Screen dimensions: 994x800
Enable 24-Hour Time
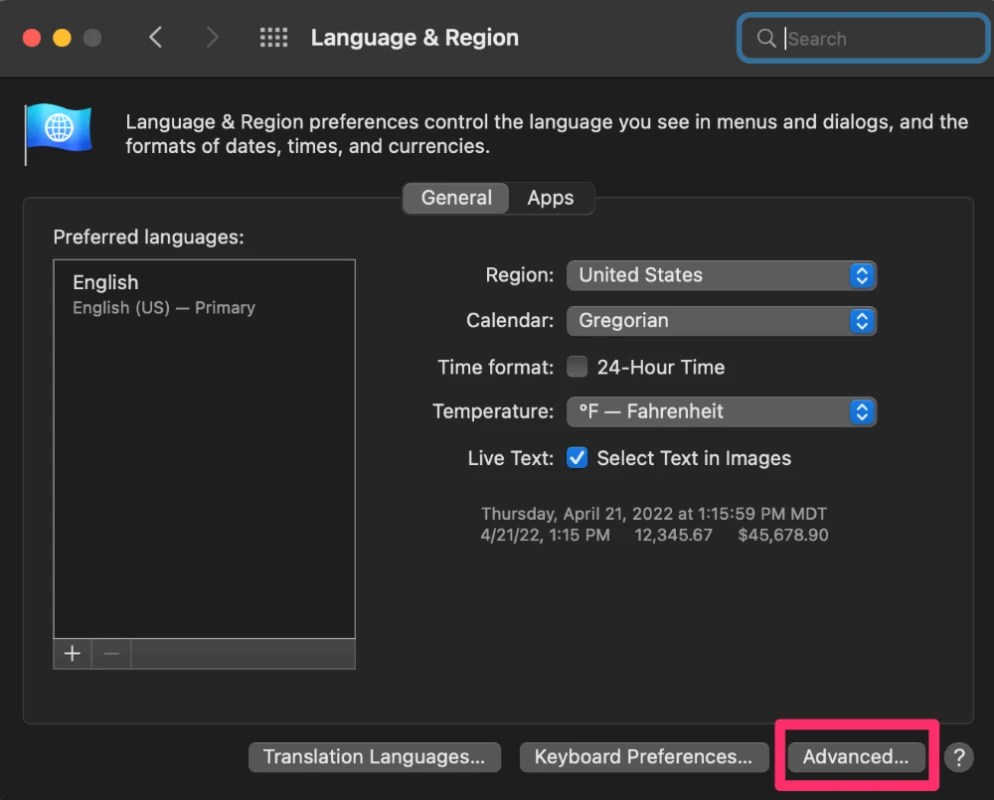pos(577,366)
